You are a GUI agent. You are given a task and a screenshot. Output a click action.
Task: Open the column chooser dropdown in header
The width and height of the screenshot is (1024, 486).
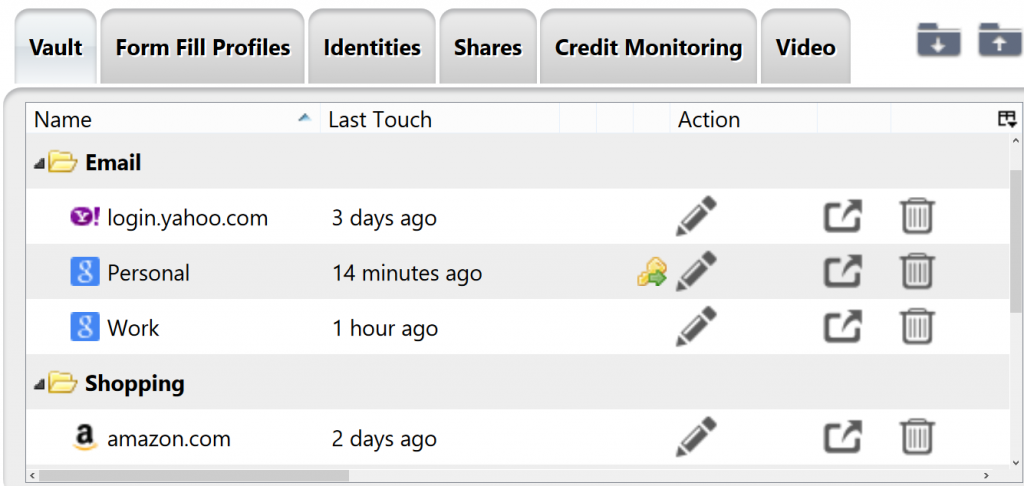point(1006,119)
